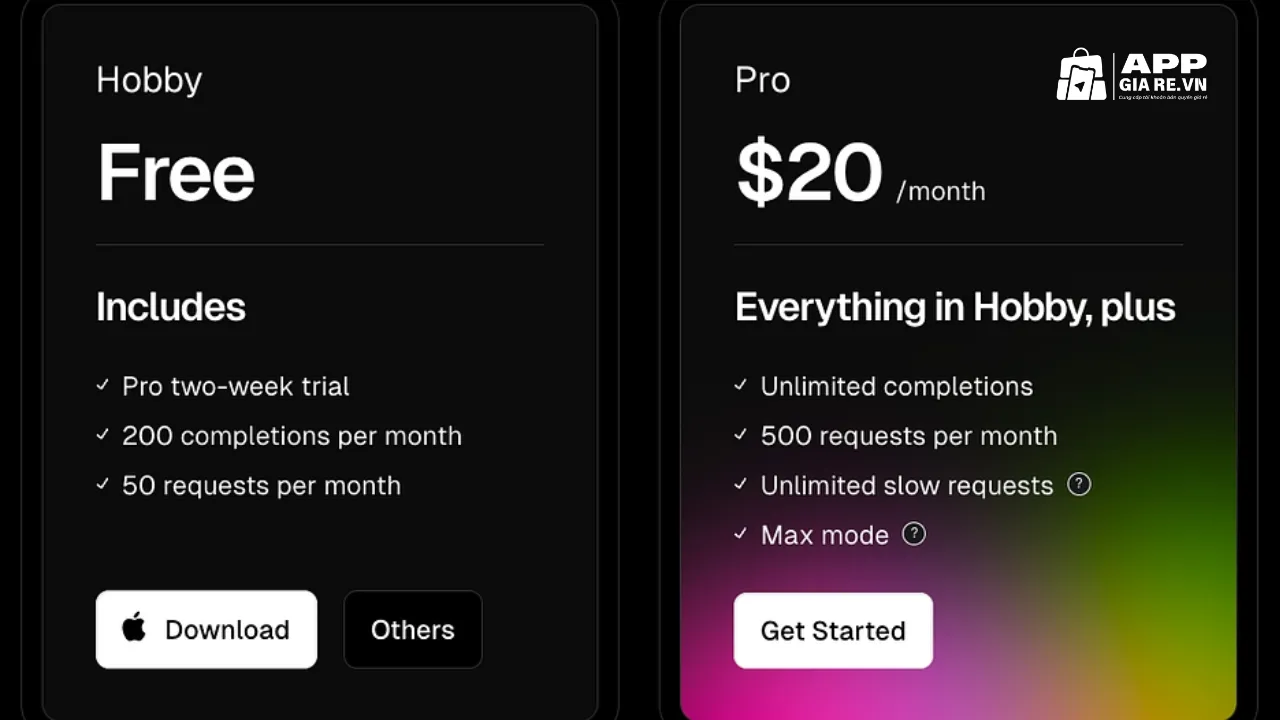Click the checkmark beside 200 completions per month

pos(101,435)
